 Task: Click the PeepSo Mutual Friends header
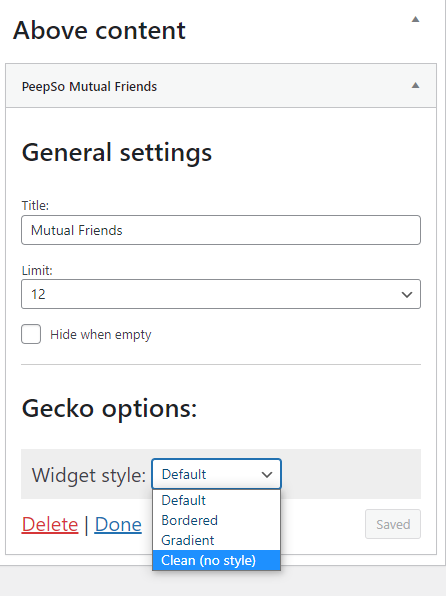tap(221, 86)
